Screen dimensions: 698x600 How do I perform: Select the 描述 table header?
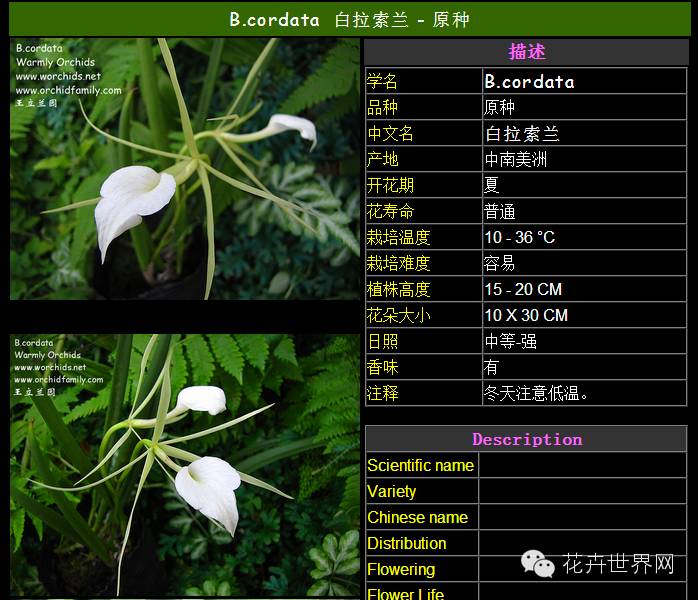pyautogui.click(x=526, y=52)
